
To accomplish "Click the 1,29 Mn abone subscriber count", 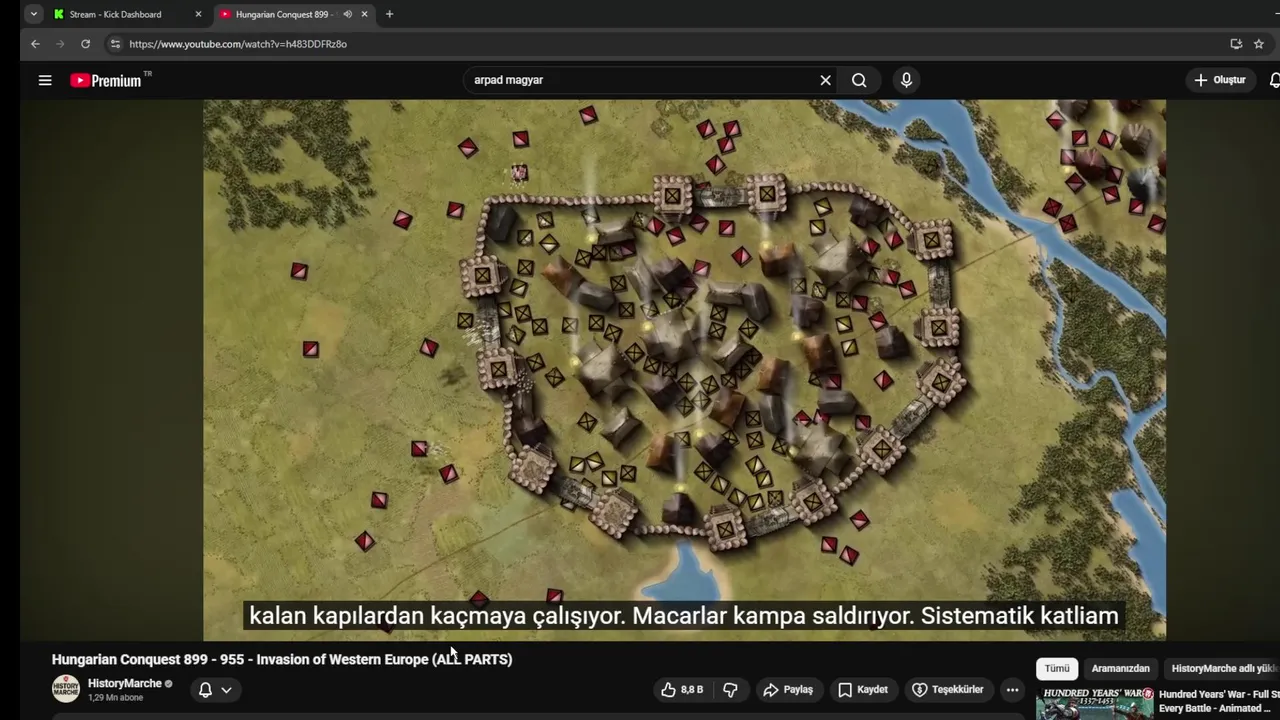I will tap(115, 697).
